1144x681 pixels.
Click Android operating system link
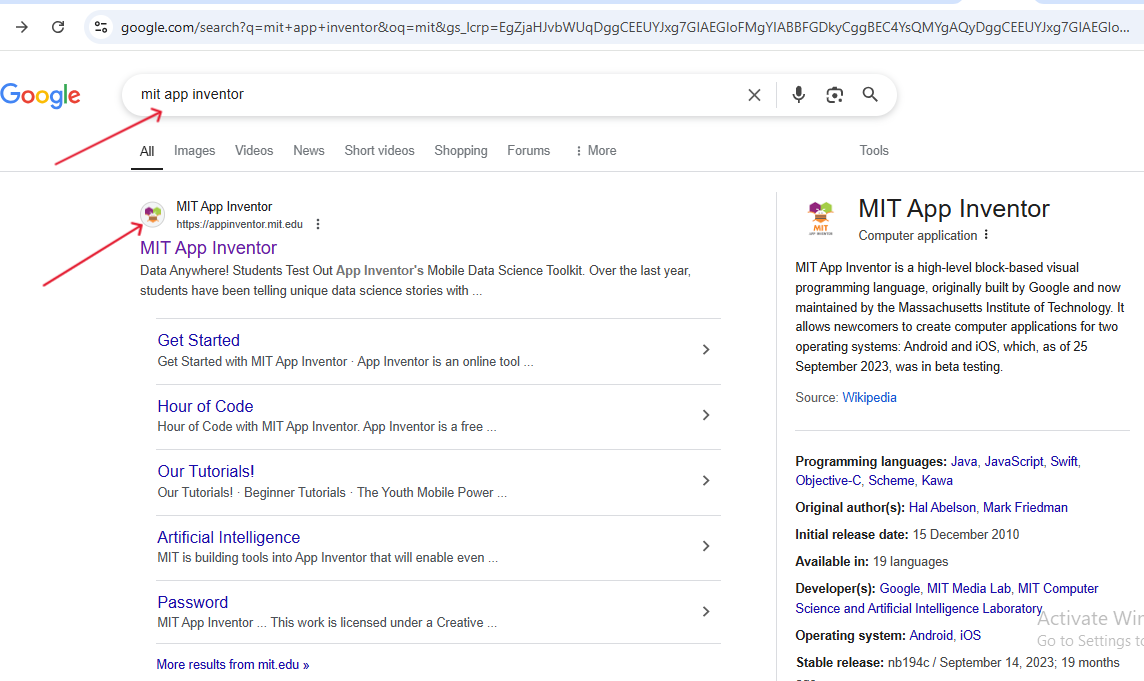(x=931, y=635)
